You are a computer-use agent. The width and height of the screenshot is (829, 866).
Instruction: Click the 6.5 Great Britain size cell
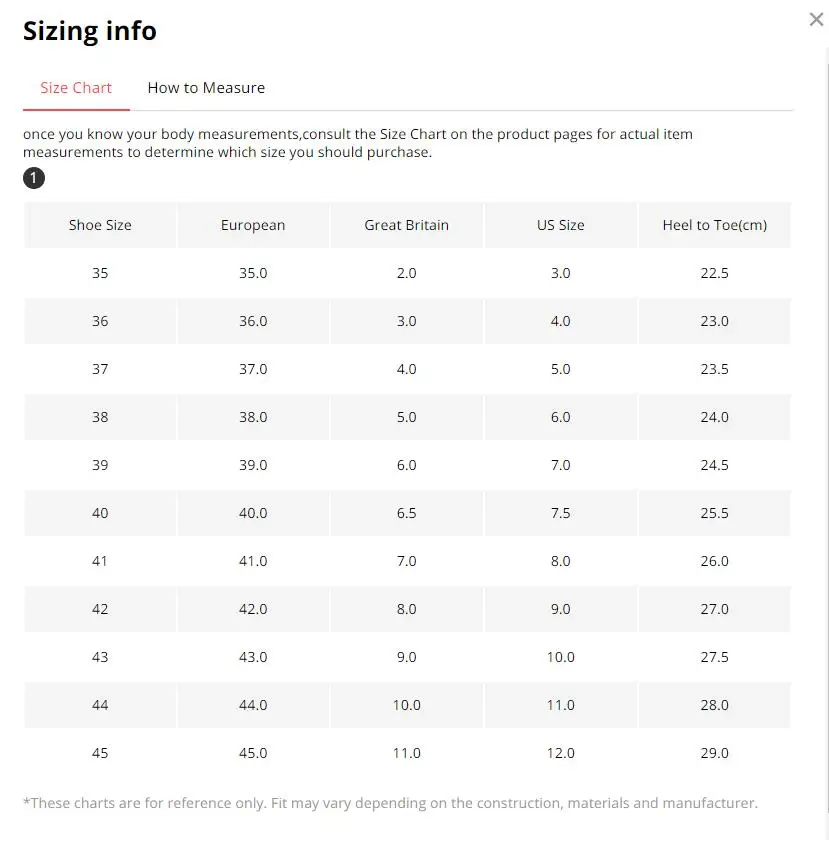click(x=406, y=513)
